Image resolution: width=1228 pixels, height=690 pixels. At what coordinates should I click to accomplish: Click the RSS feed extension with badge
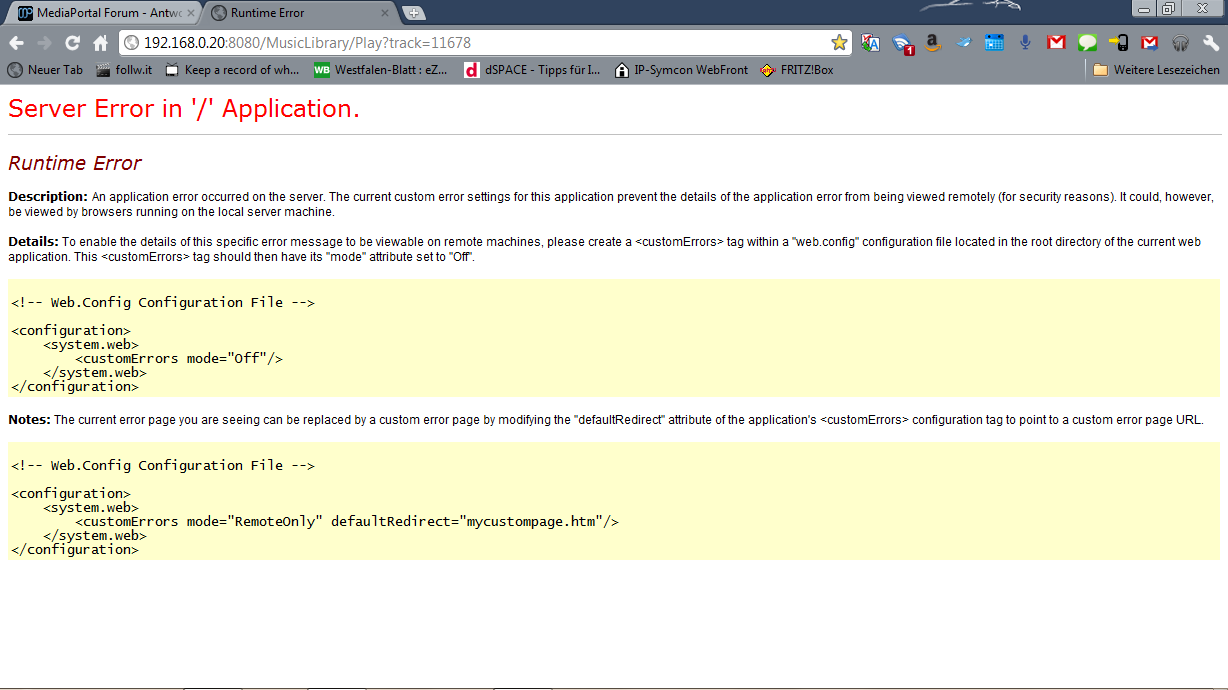tap(903, 44)
